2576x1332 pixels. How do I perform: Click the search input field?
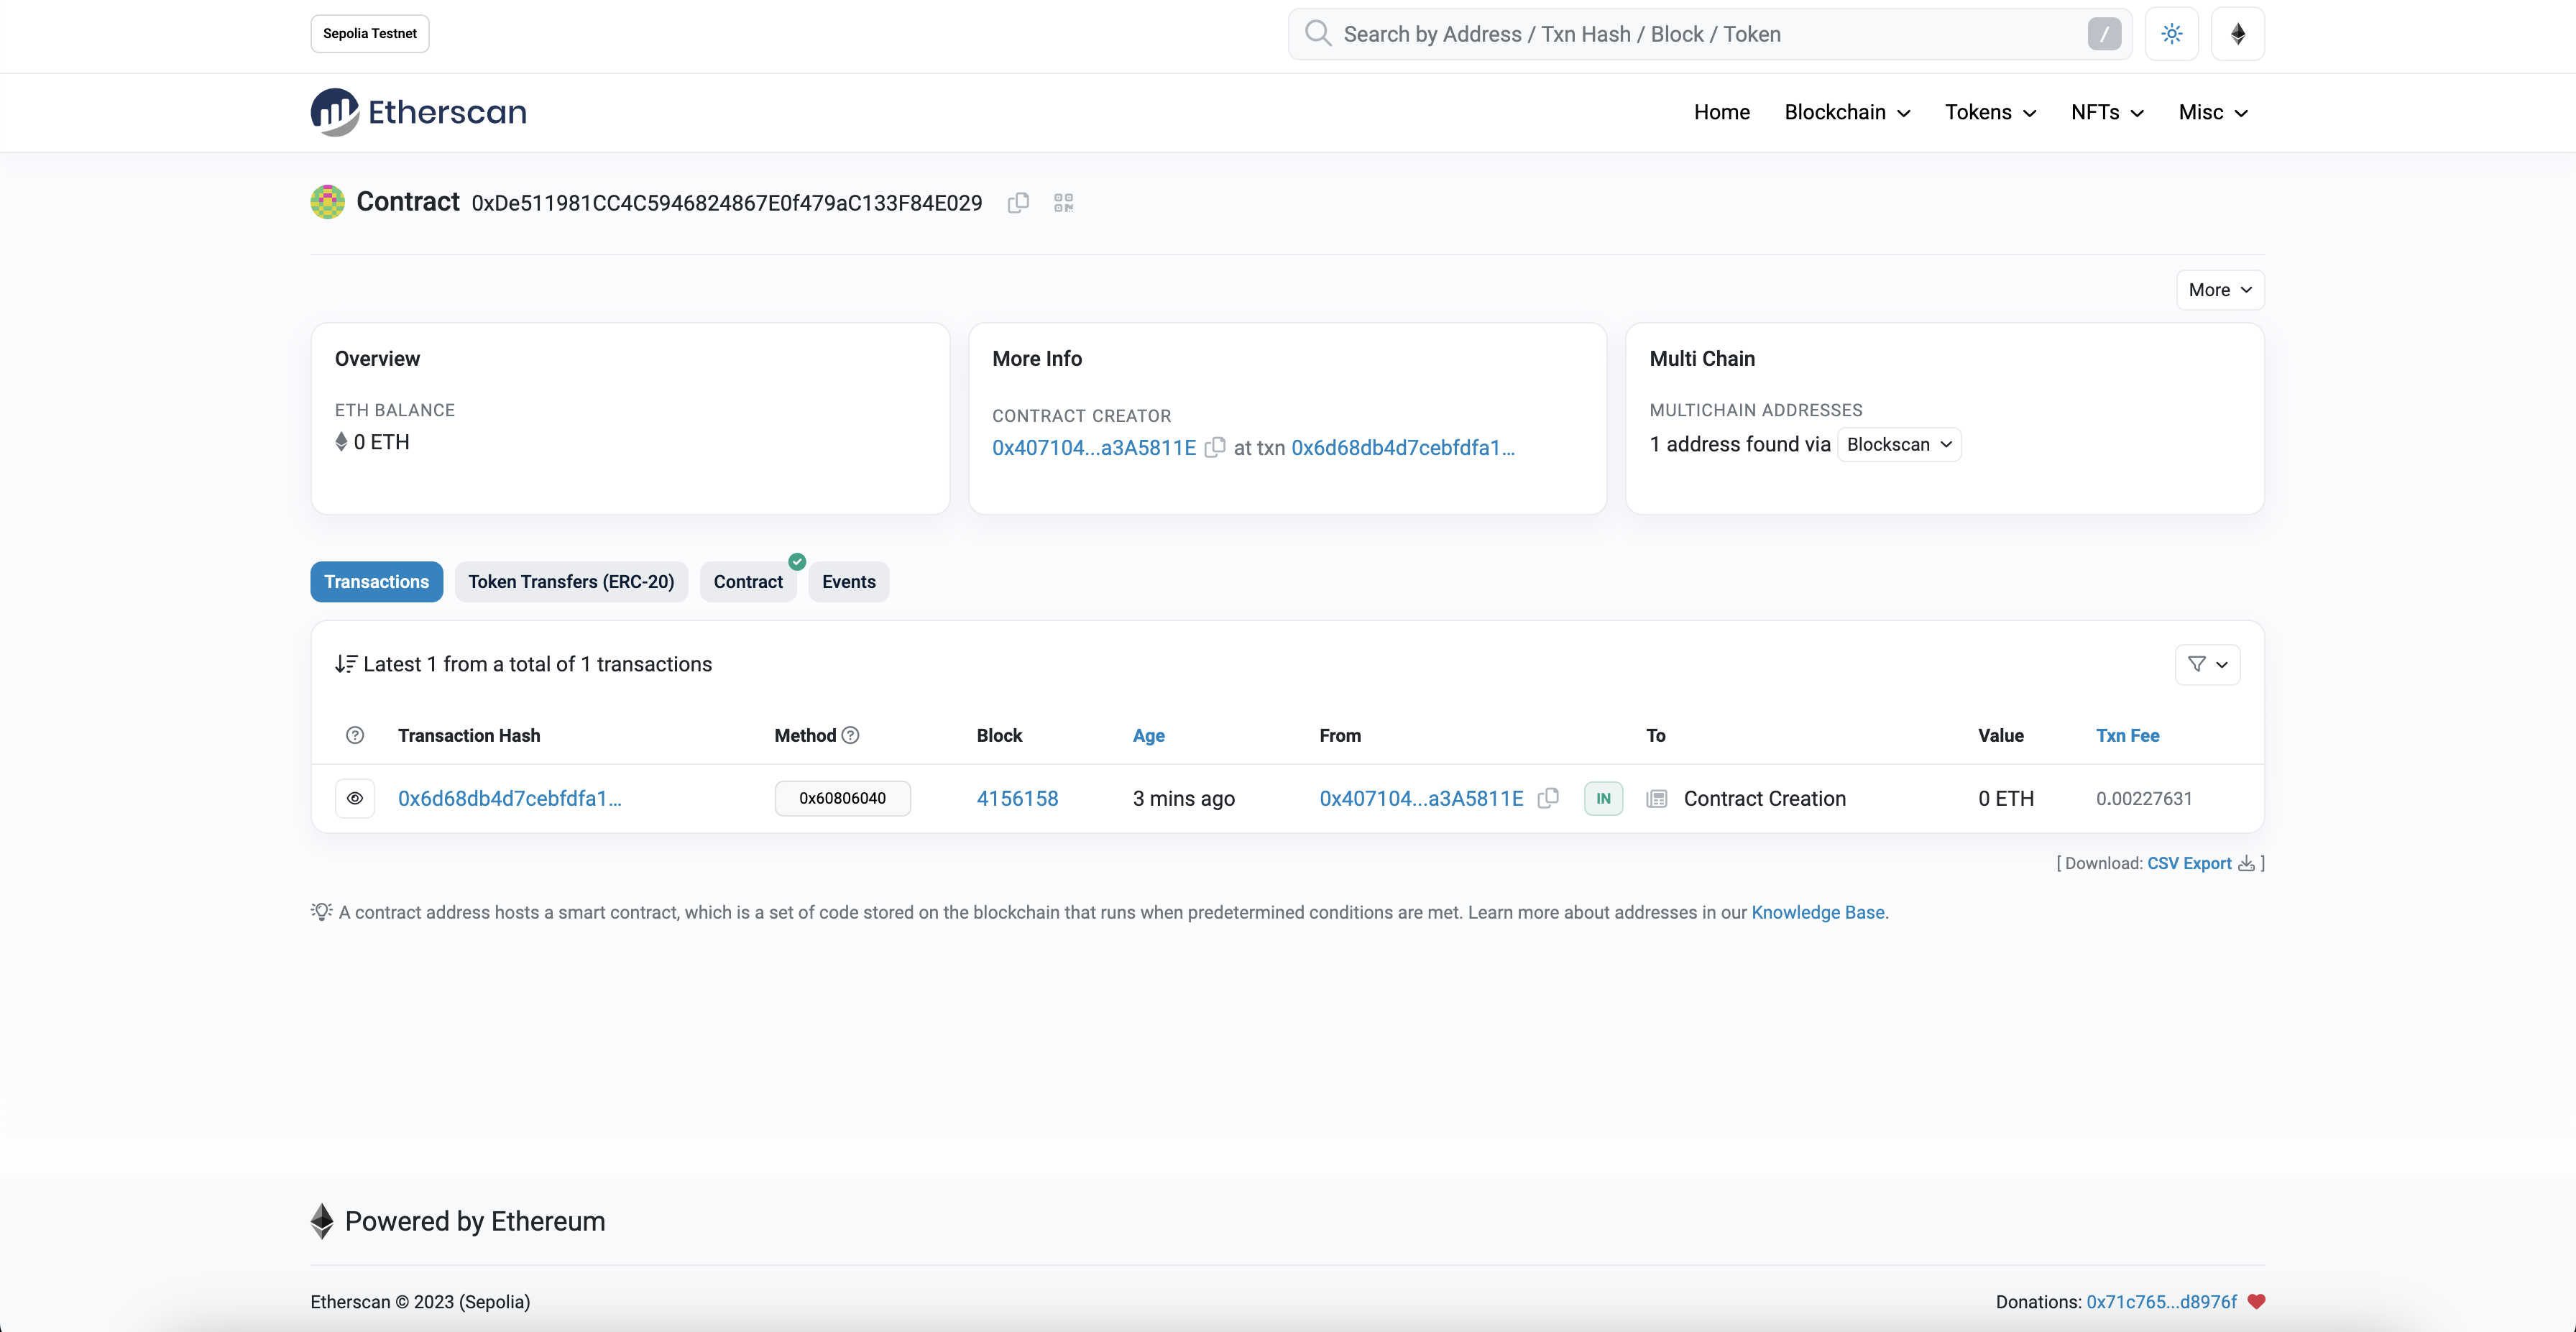(1700, 33)
